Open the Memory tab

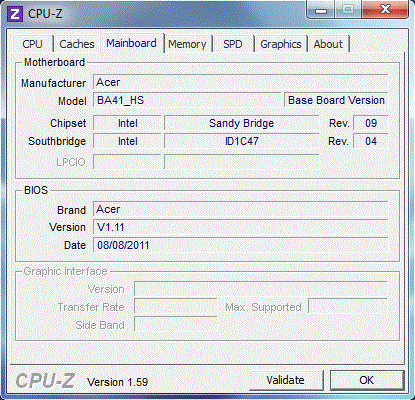[187, 44]
